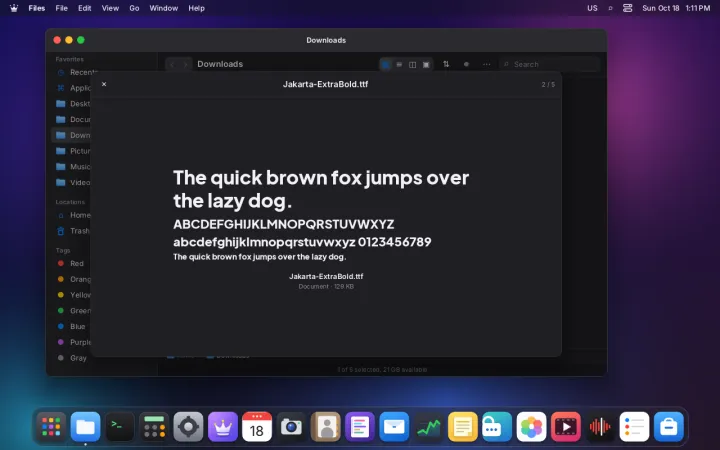The width and height of the screenshot is (720, 450).
Task: Open the Go menu
Action: (134, 8)
